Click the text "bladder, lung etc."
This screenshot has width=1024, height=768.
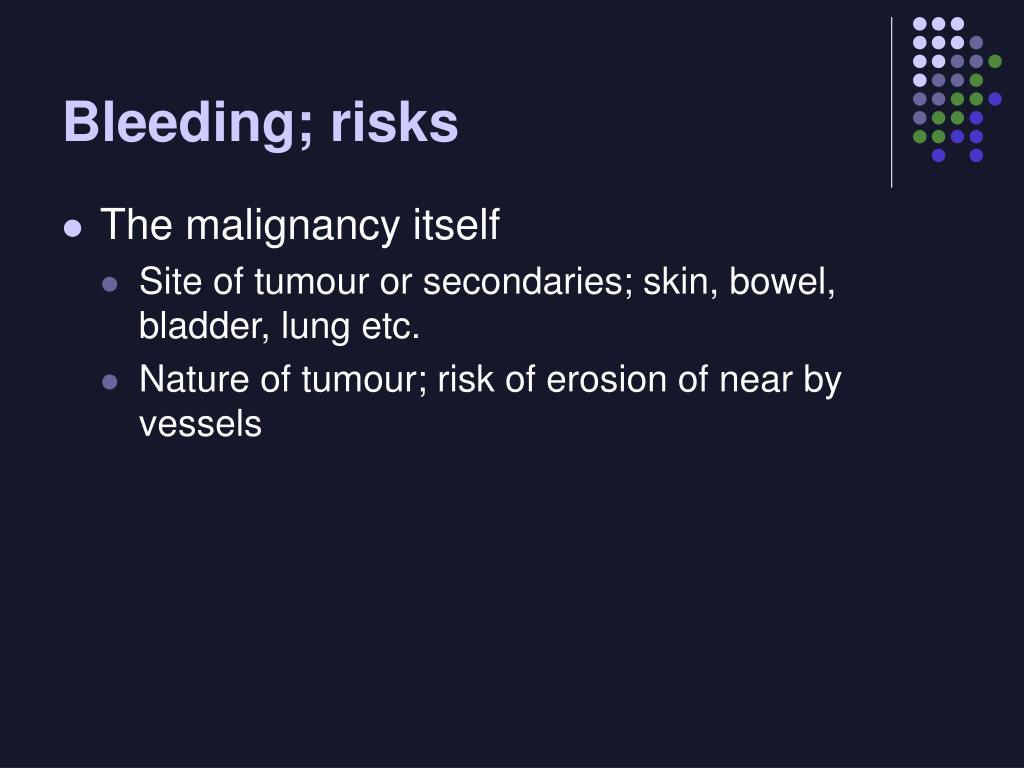279,327
